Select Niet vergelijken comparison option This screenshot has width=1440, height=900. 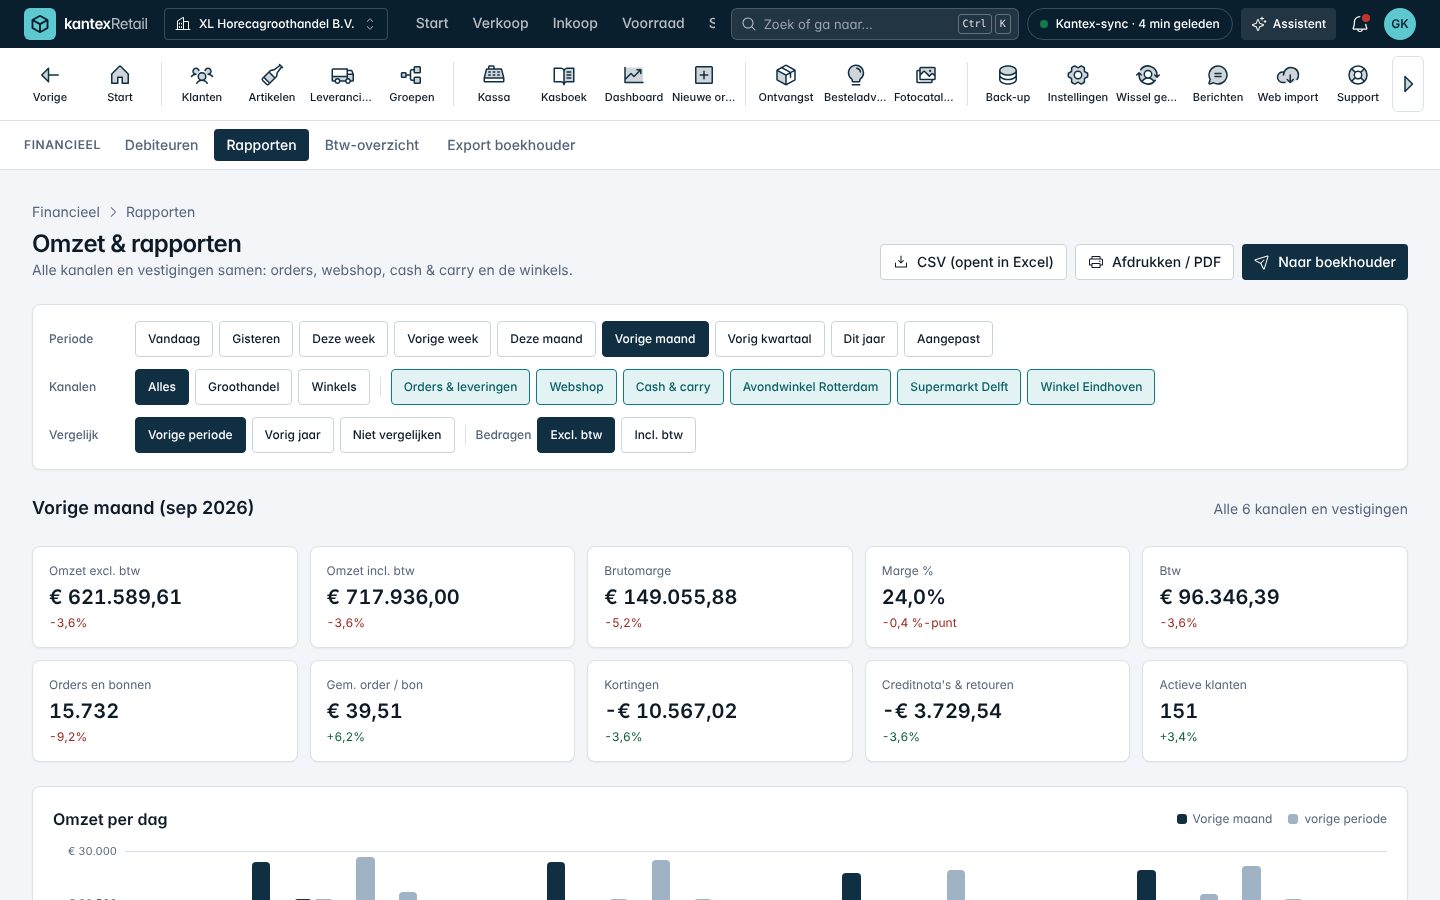pyautogui.click(x=397, y=435)
